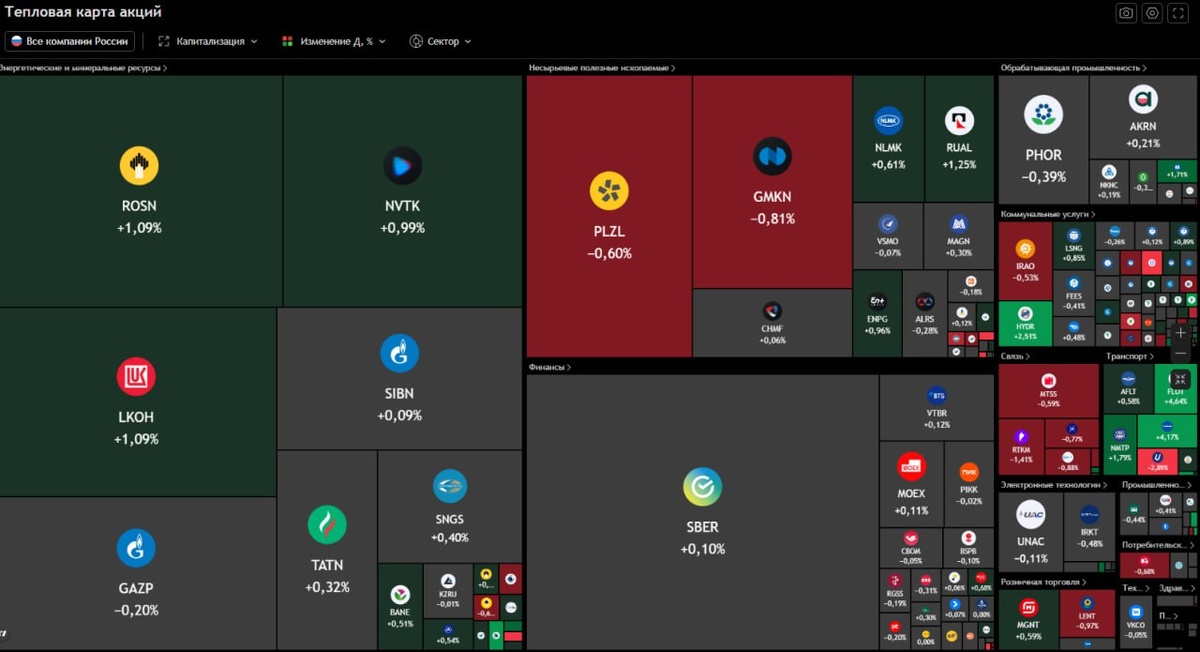Expand the Электронные технологии sector
The width and height of the screenshot is (1200, 652).
tap(1054, 484)
